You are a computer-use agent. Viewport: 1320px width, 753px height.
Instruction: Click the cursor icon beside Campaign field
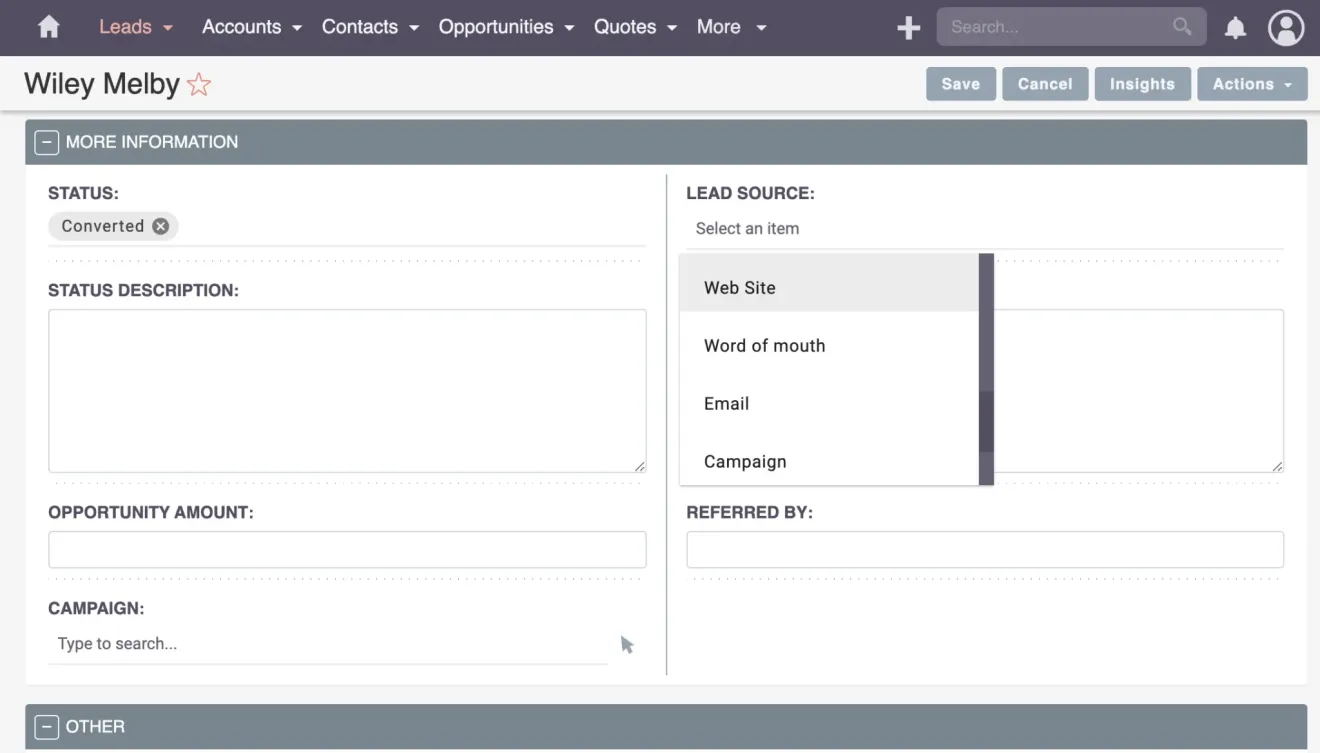(x=628, y=645)
